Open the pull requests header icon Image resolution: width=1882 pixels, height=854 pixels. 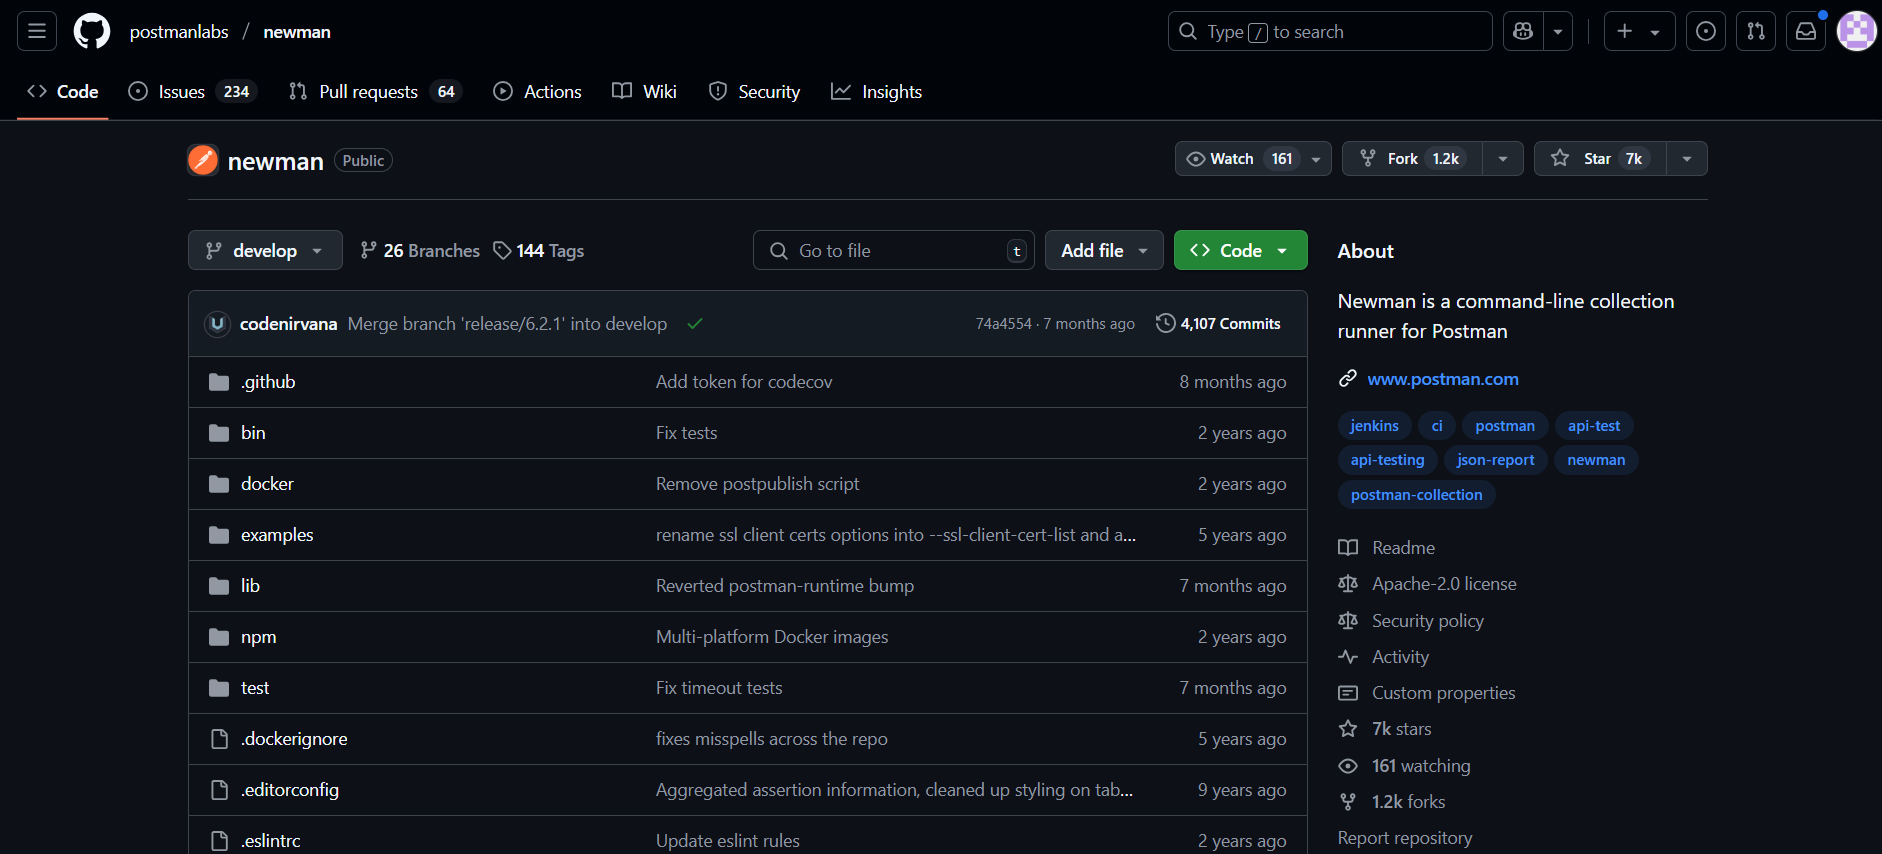[1756, 32]
